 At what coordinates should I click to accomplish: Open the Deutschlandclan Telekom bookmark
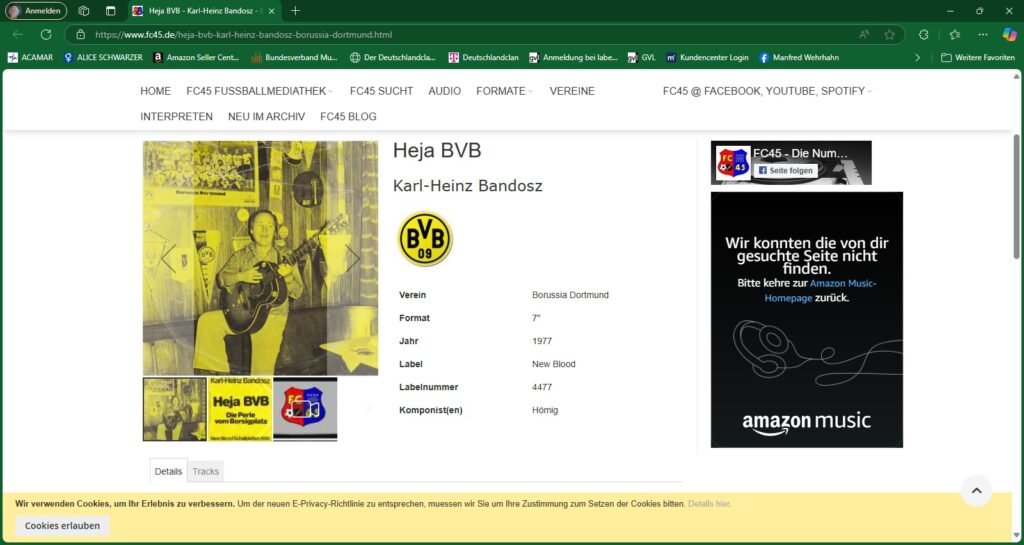[483, 57]
